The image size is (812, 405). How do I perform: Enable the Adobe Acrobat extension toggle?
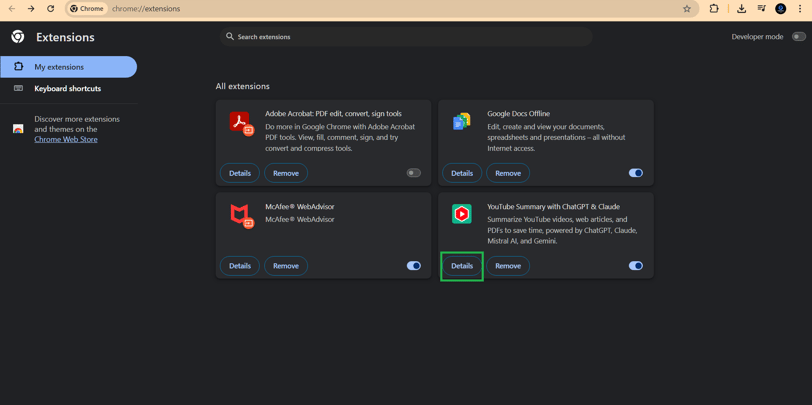point(414,173)
